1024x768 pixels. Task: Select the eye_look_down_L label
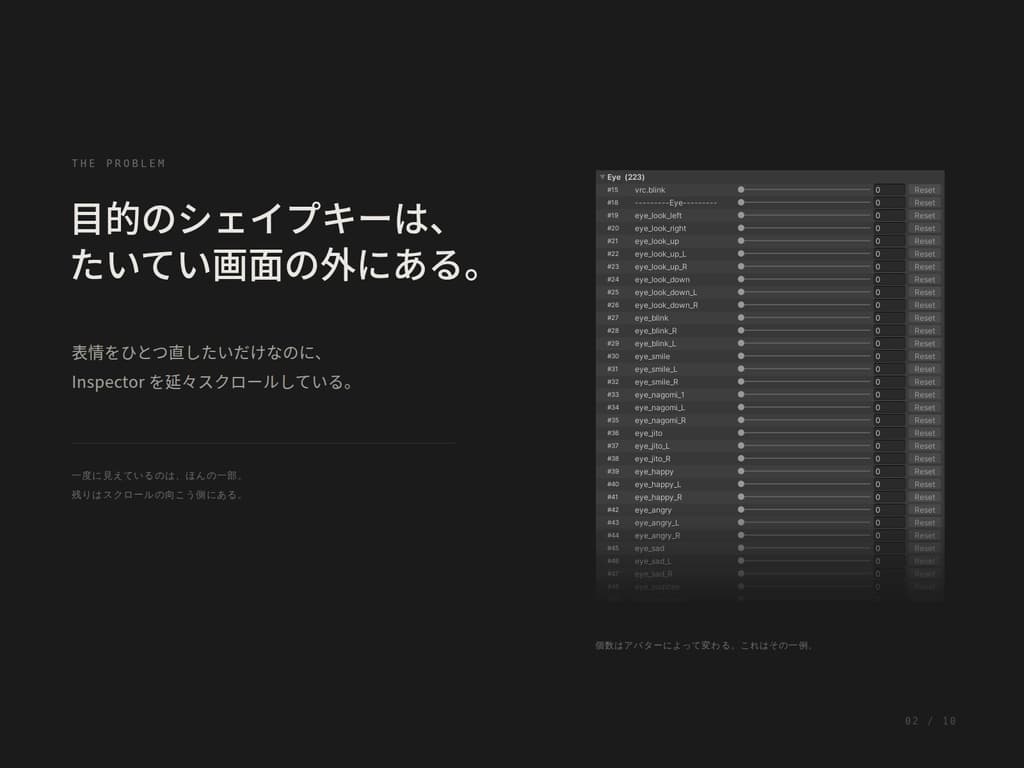665,293
